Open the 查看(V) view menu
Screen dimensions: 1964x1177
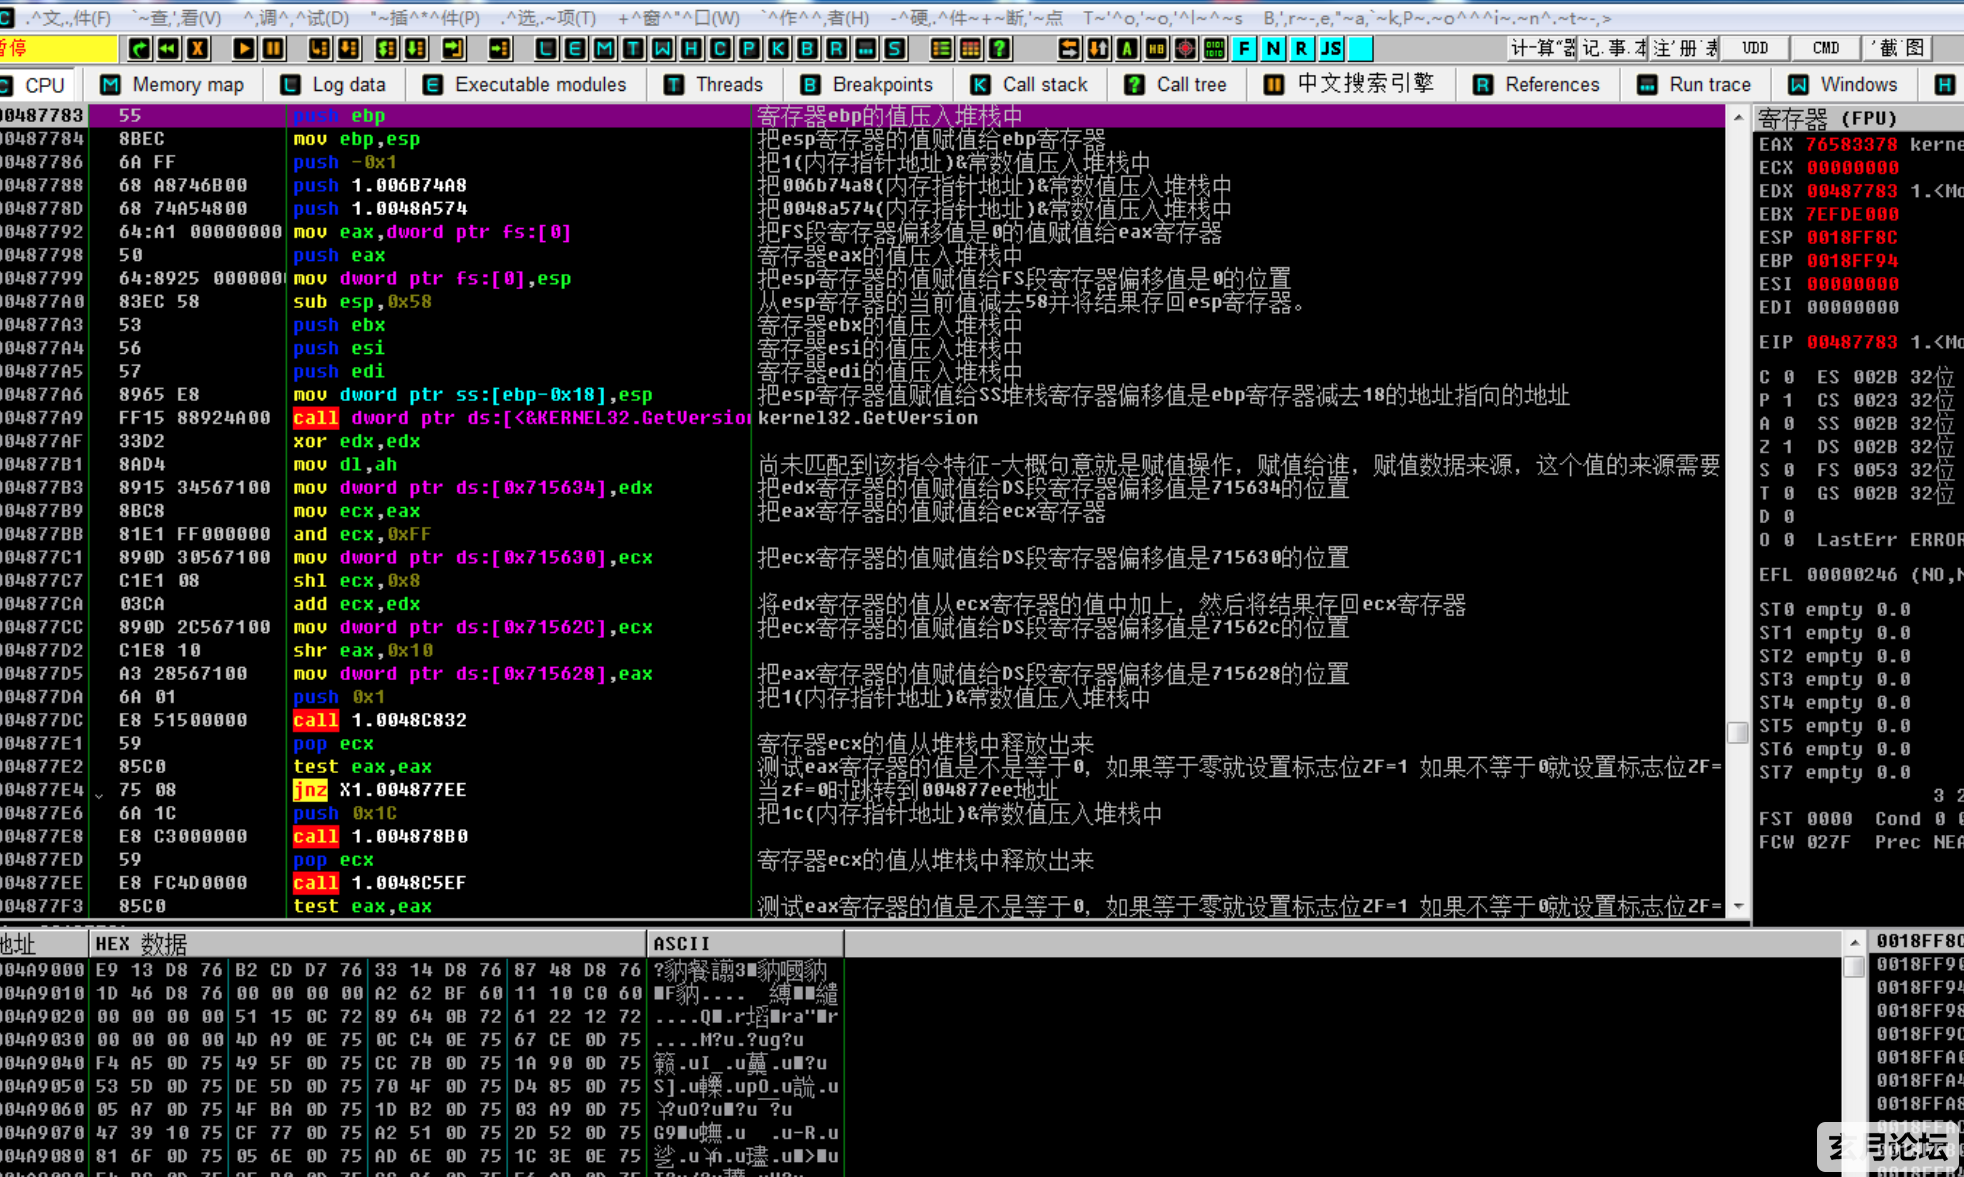177,18
